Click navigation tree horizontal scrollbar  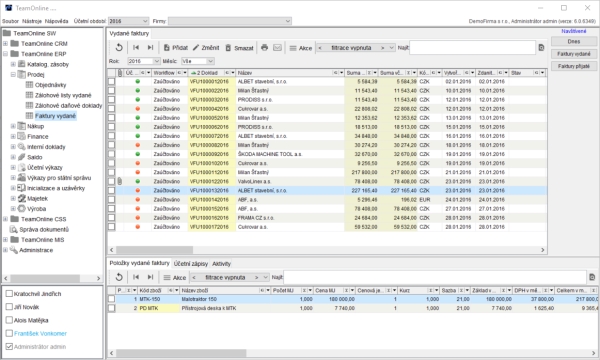(x=45, y=278)
